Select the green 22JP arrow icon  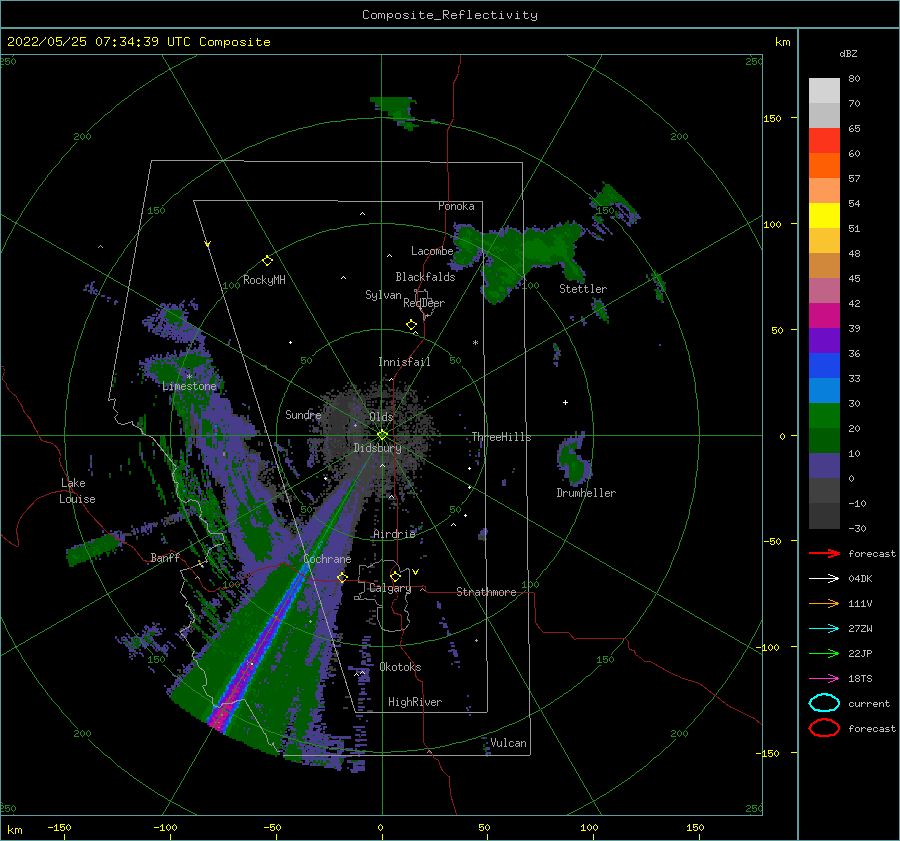click(x=824, y=653)
